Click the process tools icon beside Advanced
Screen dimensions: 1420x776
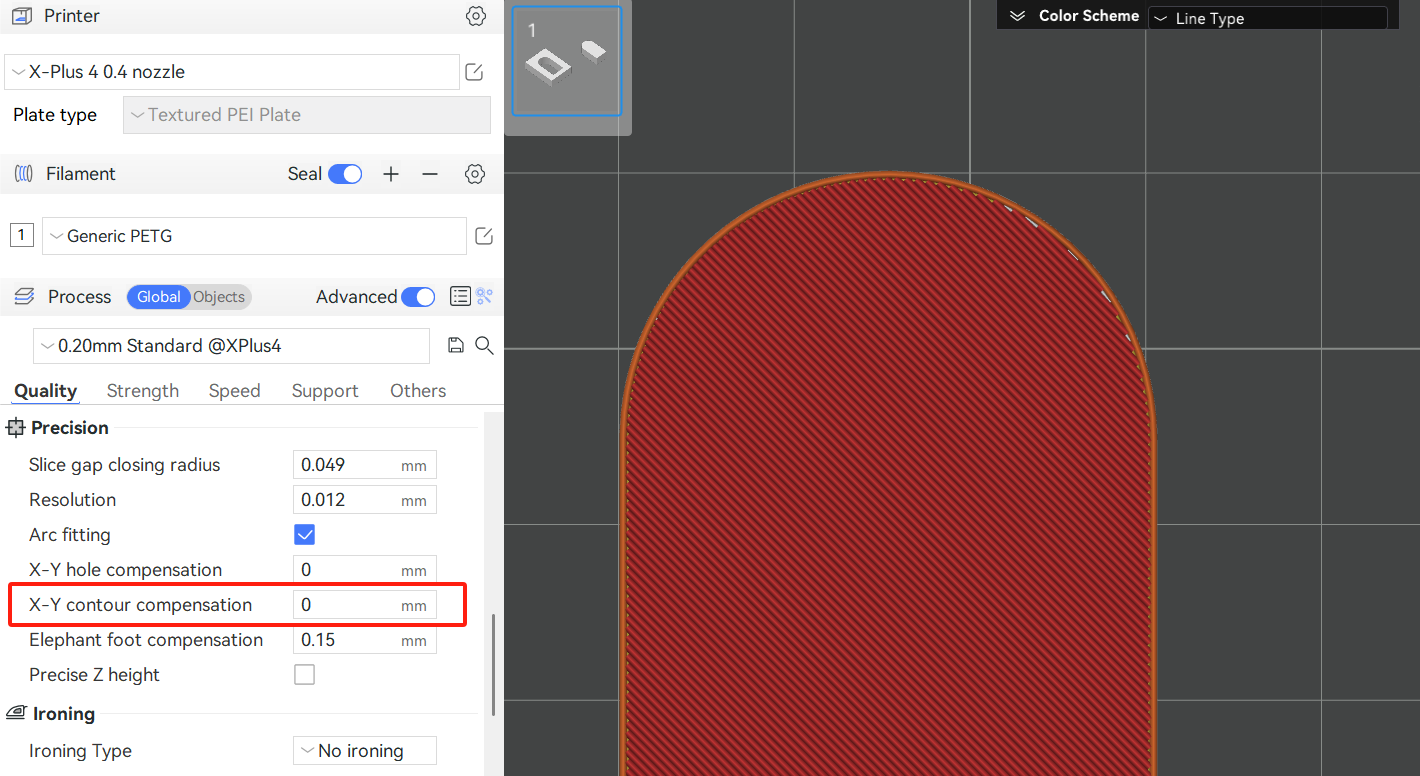[x=485, y=296]
